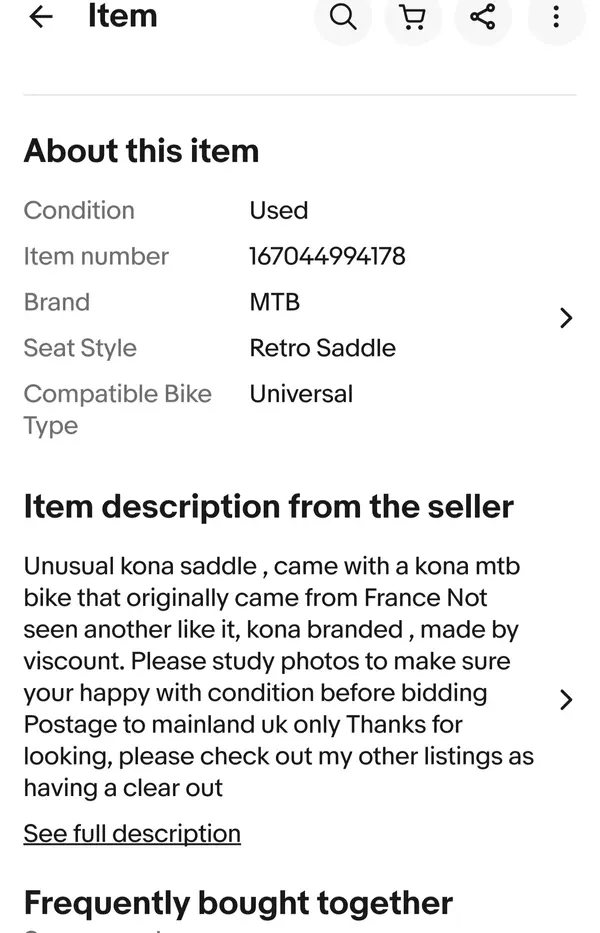Tap Item description from the seller heading
Screen dimensions: 600x933
point(268,506)
